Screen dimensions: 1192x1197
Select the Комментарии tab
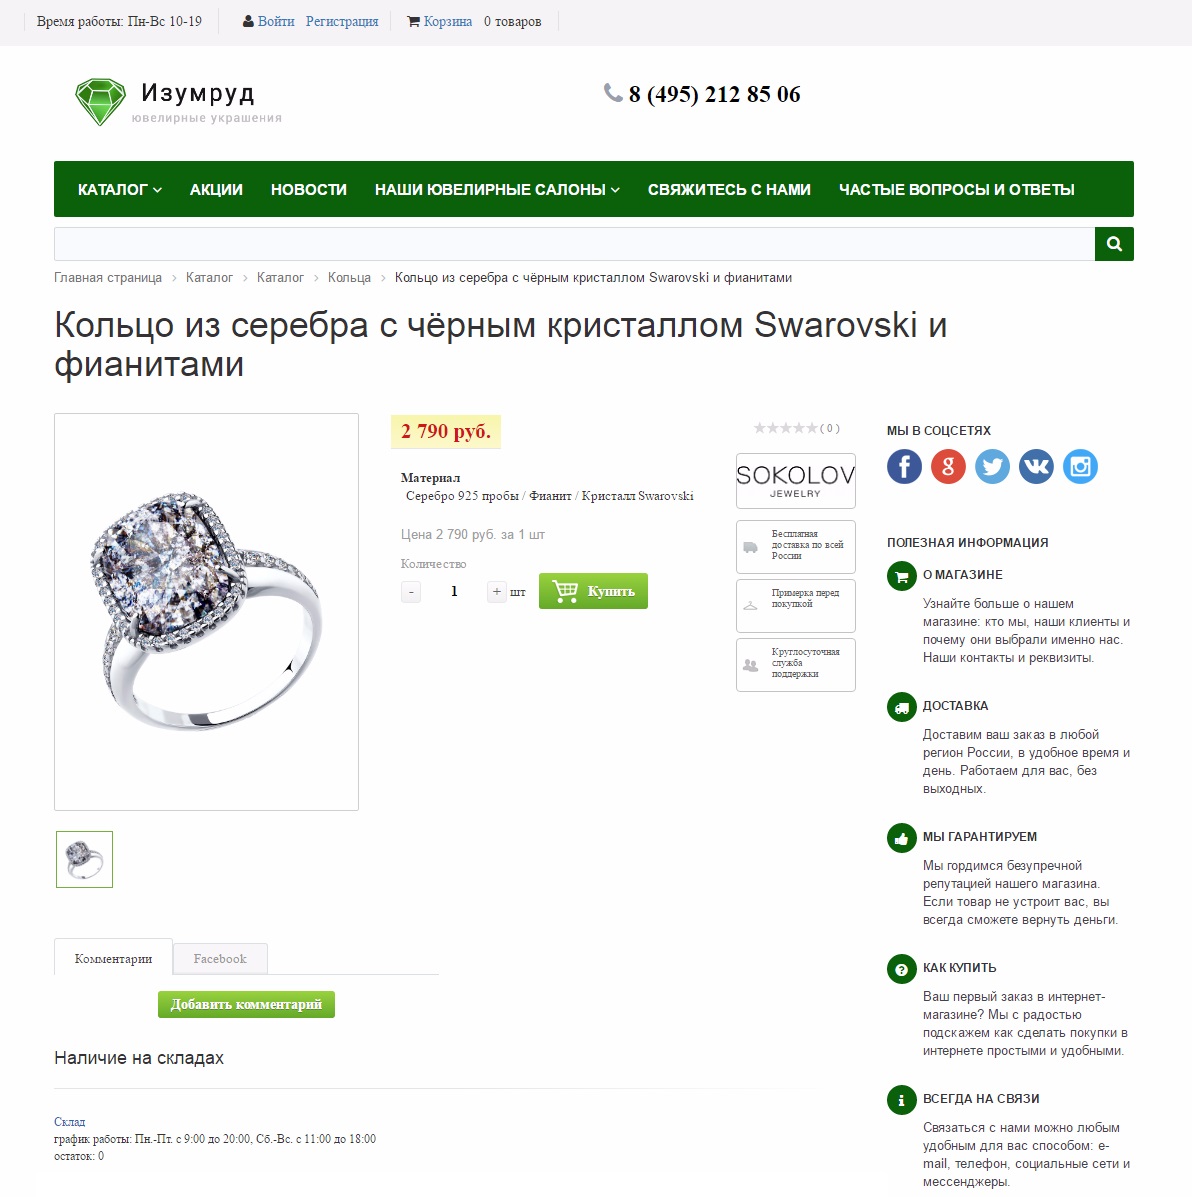click(x=113, y=958)
